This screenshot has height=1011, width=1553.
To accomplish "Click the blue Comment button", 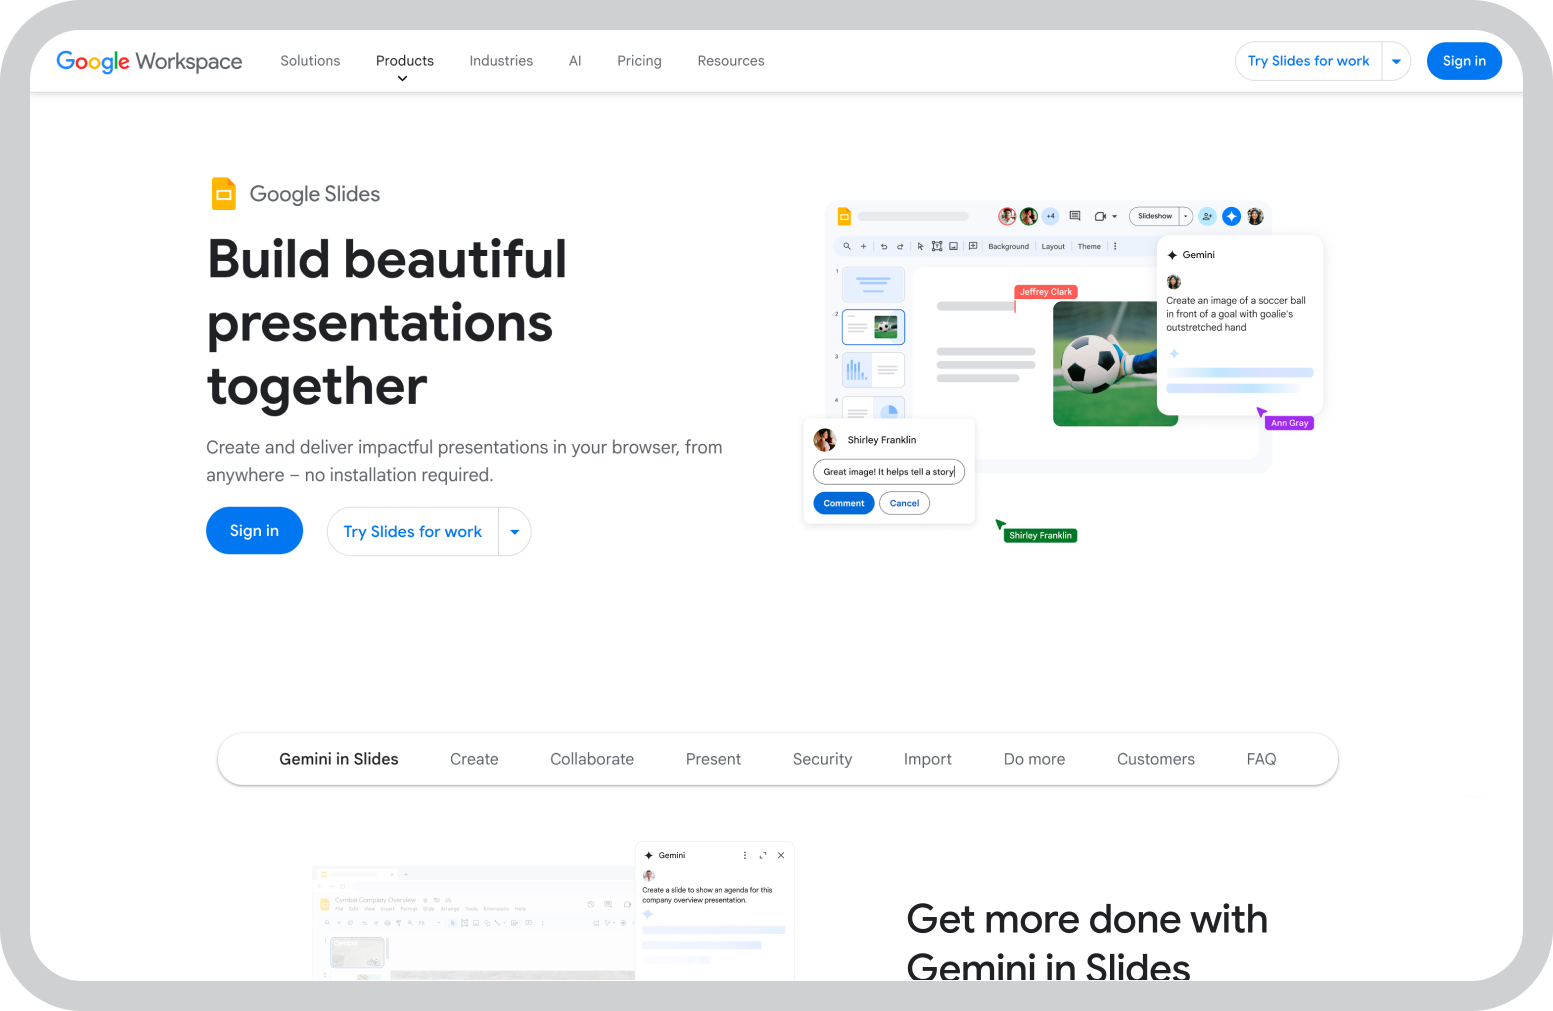I will [844, 503].
